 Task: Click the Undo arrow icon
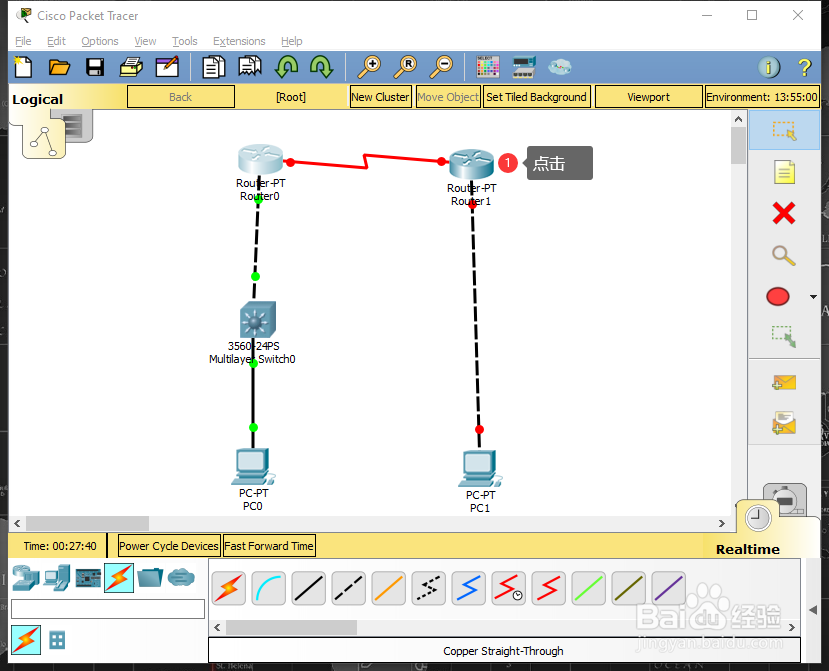[287, 67]
